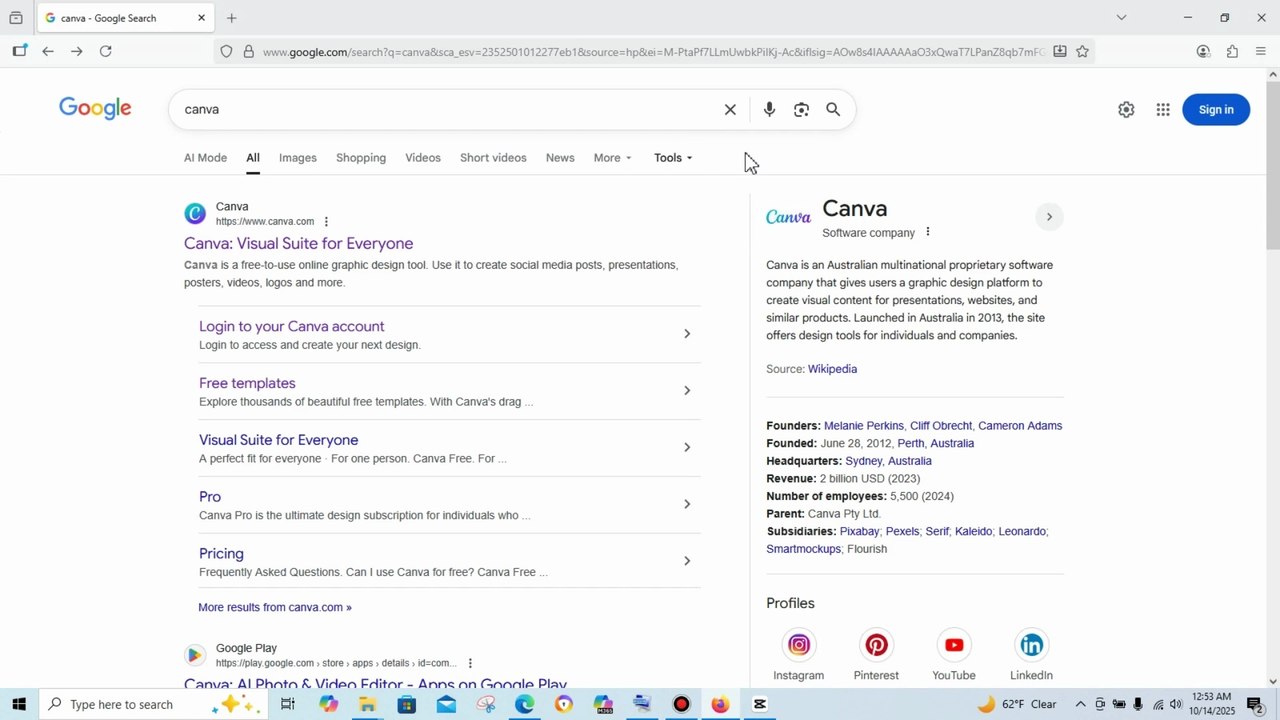Open more options for the canva.com result
This screenshot has width=1280, height=720.
pyautogui.click(x=326, y=222)
